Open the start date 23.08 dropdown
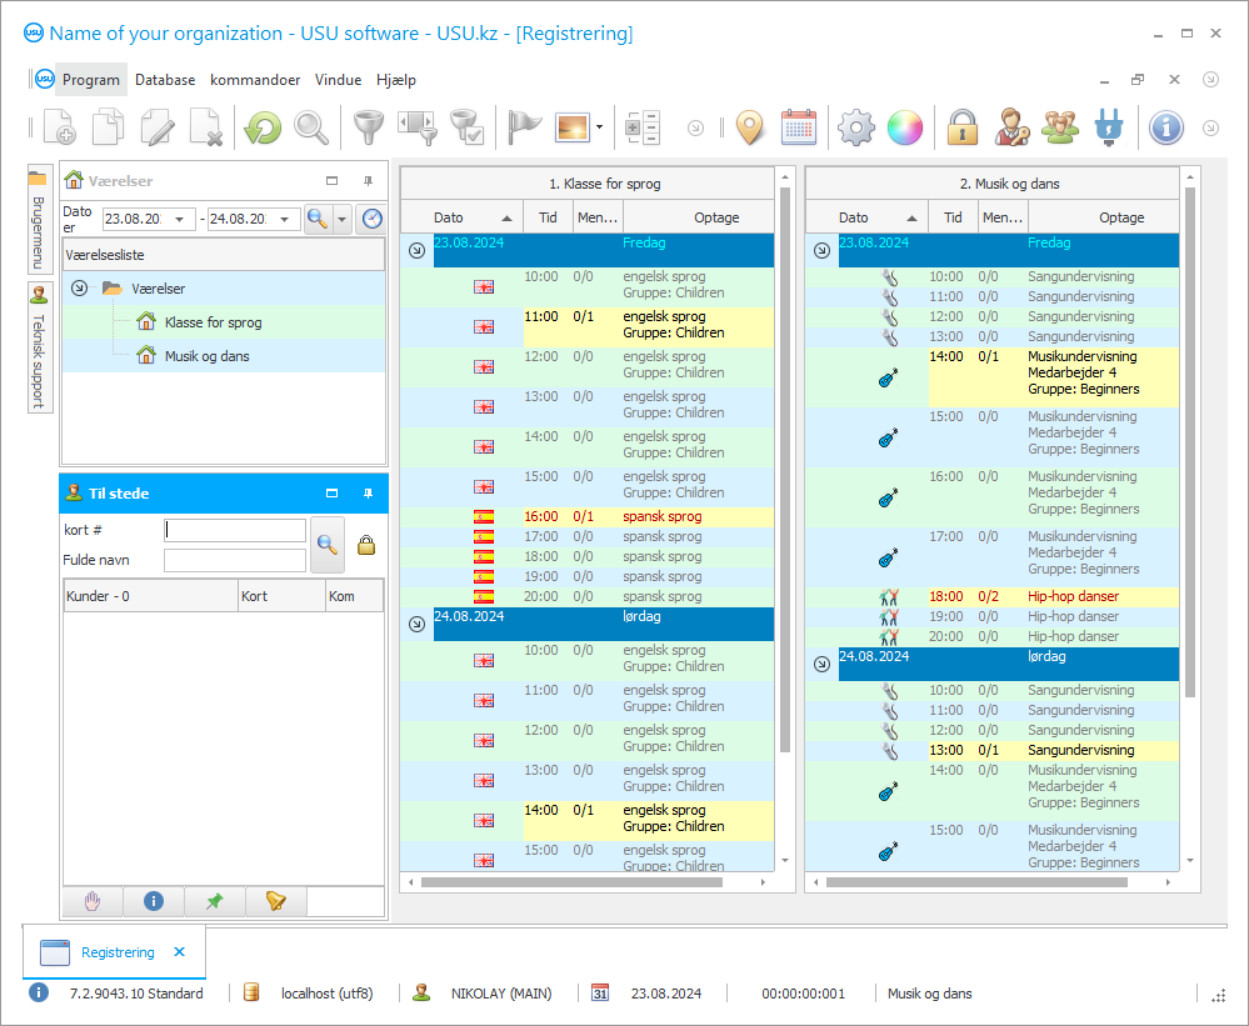The height and width of the screenshot is (1026, 1249). tap(179, 219)
